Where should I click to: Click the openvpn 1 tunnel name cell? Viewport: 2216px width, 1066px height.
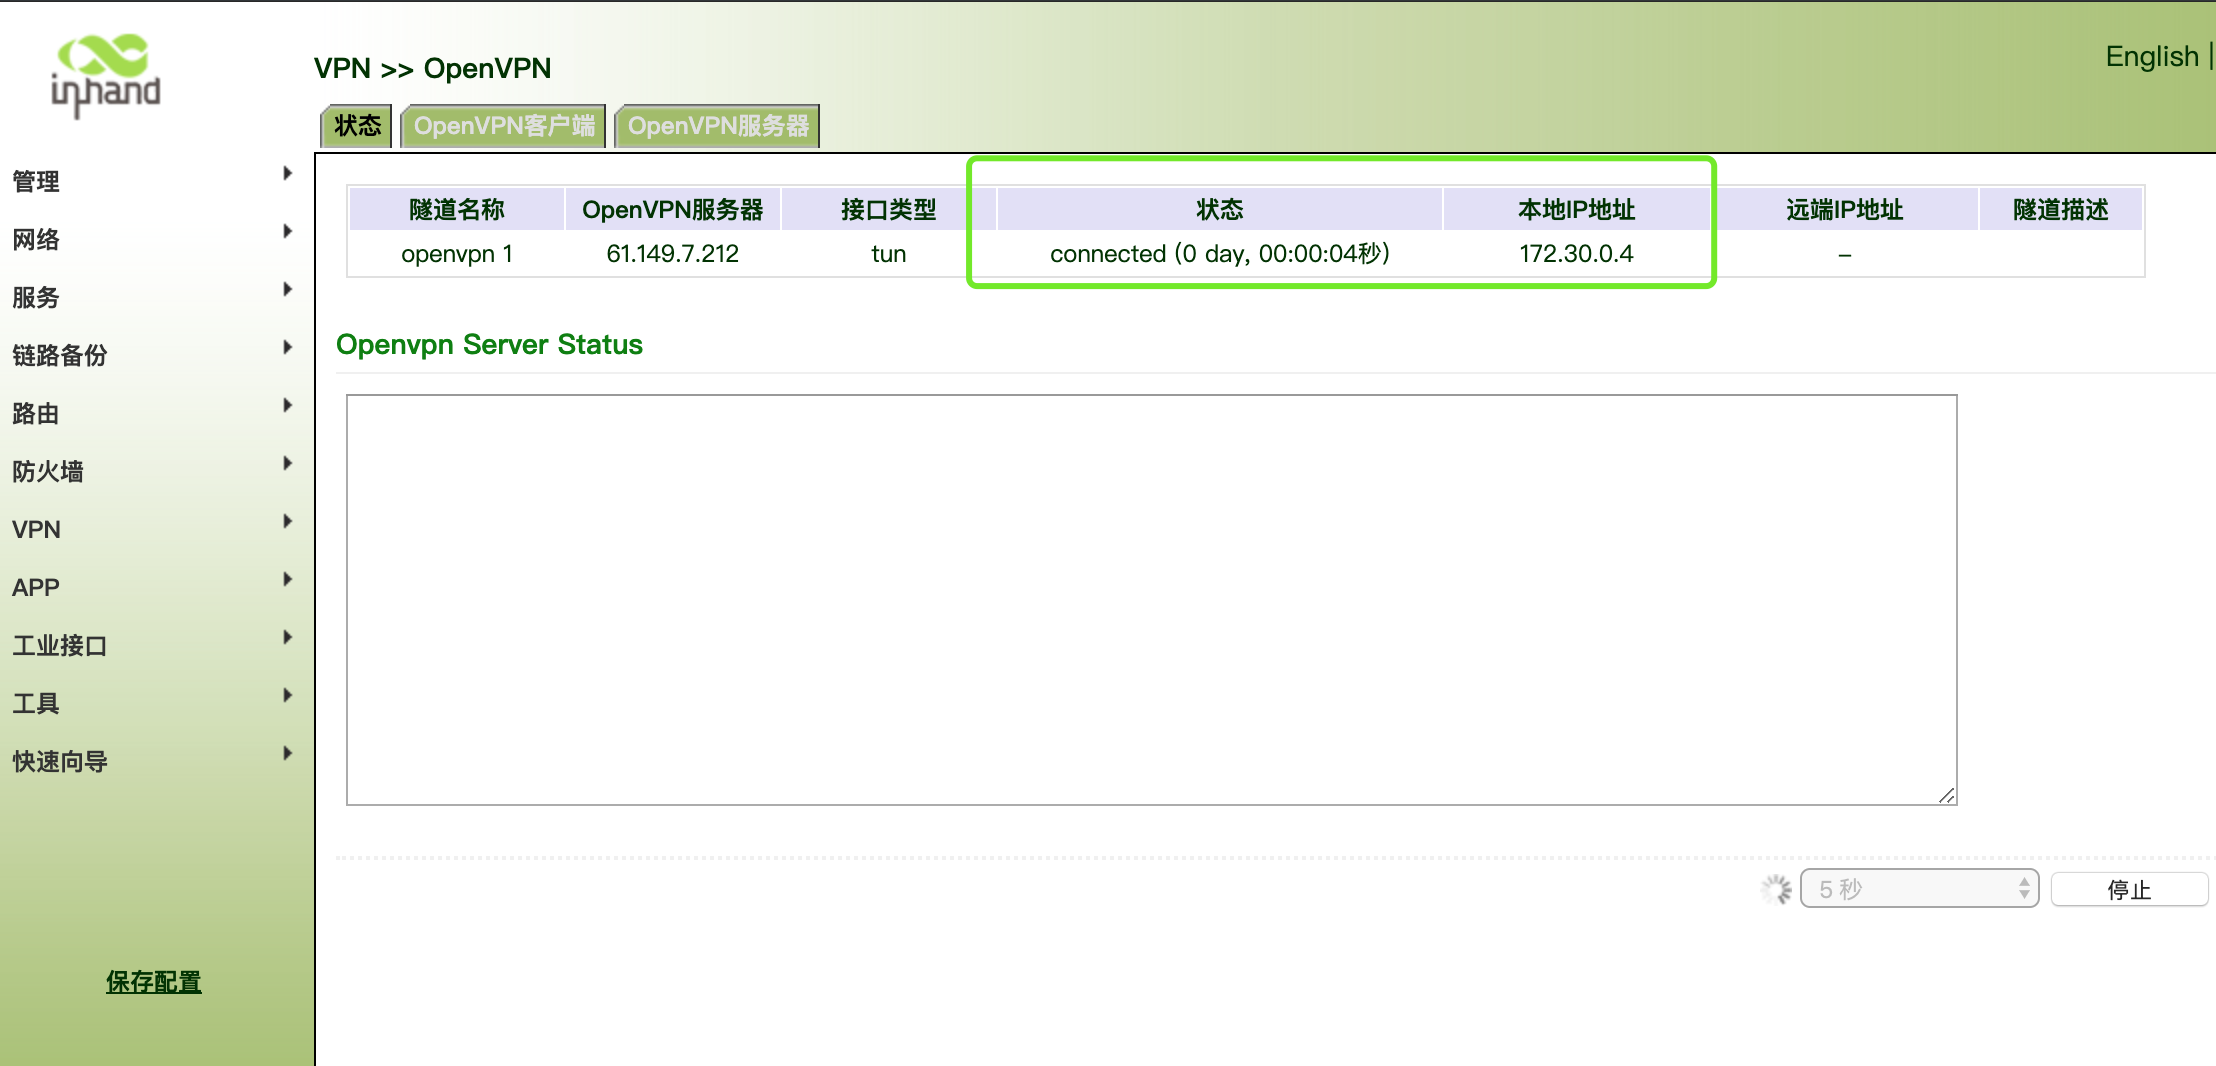(456, 254)
